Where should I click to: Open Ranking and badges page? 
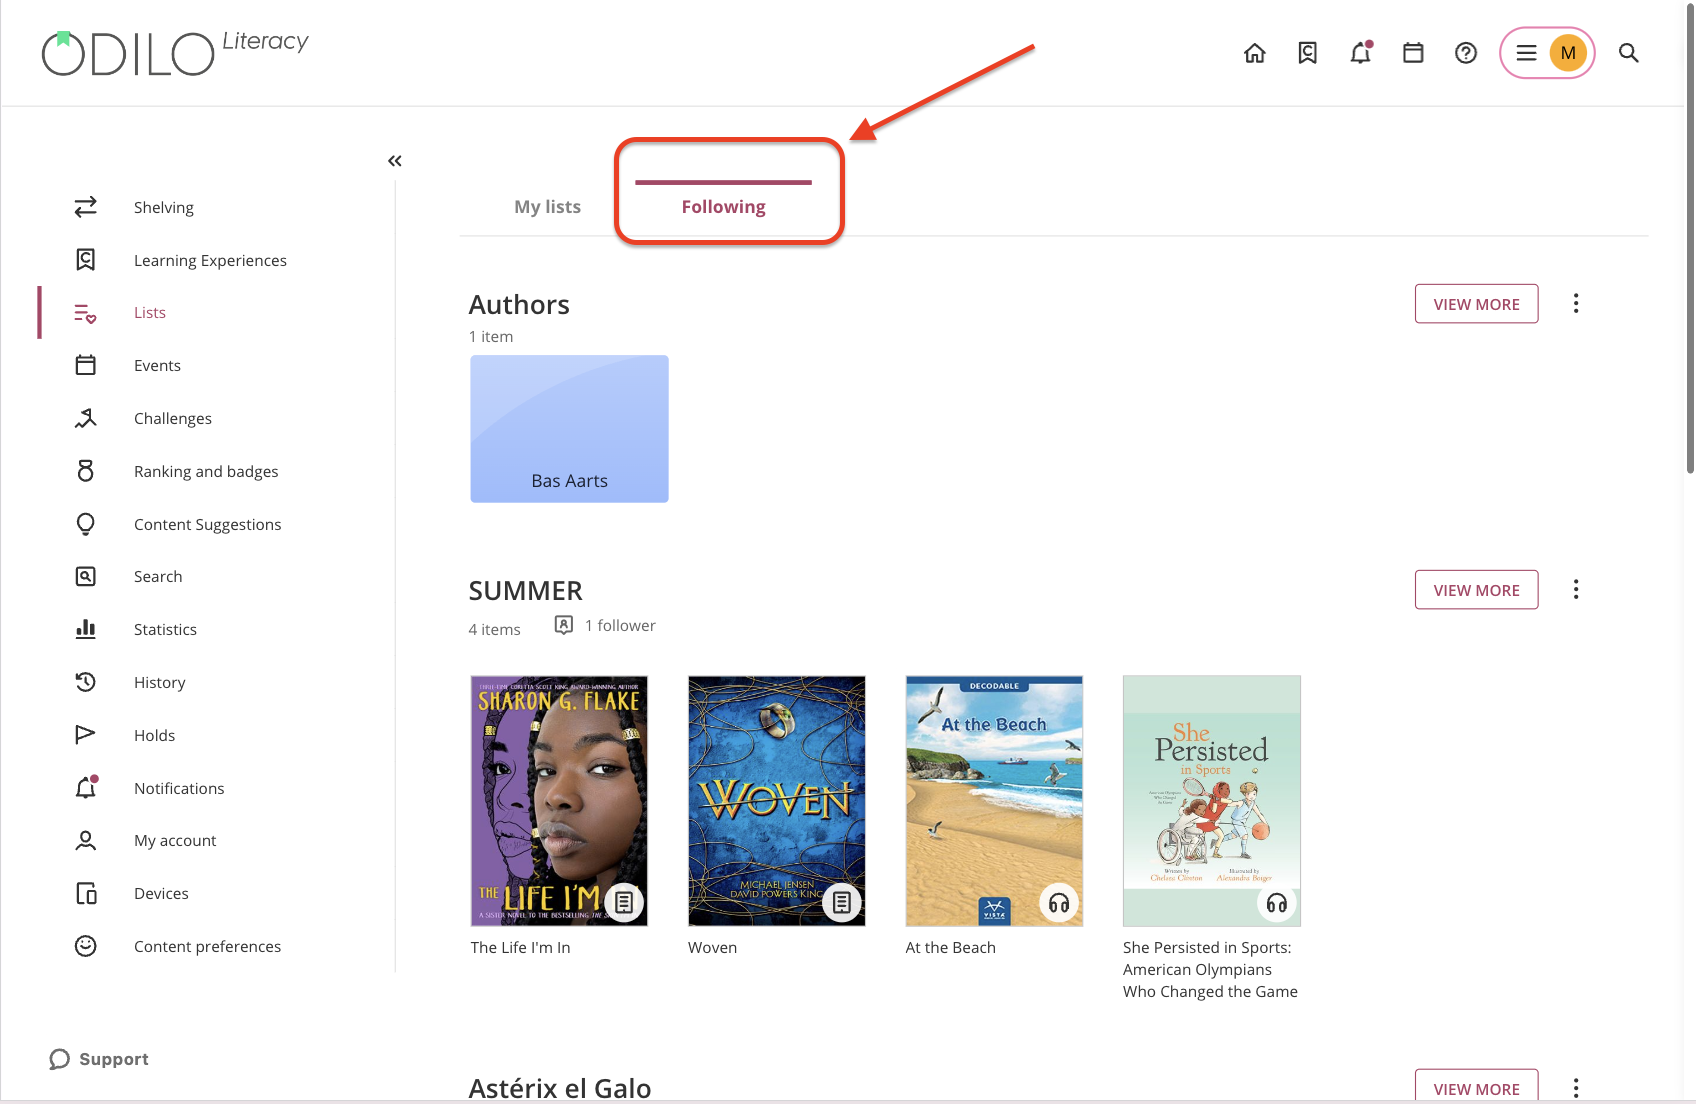[x=206, y=471]
